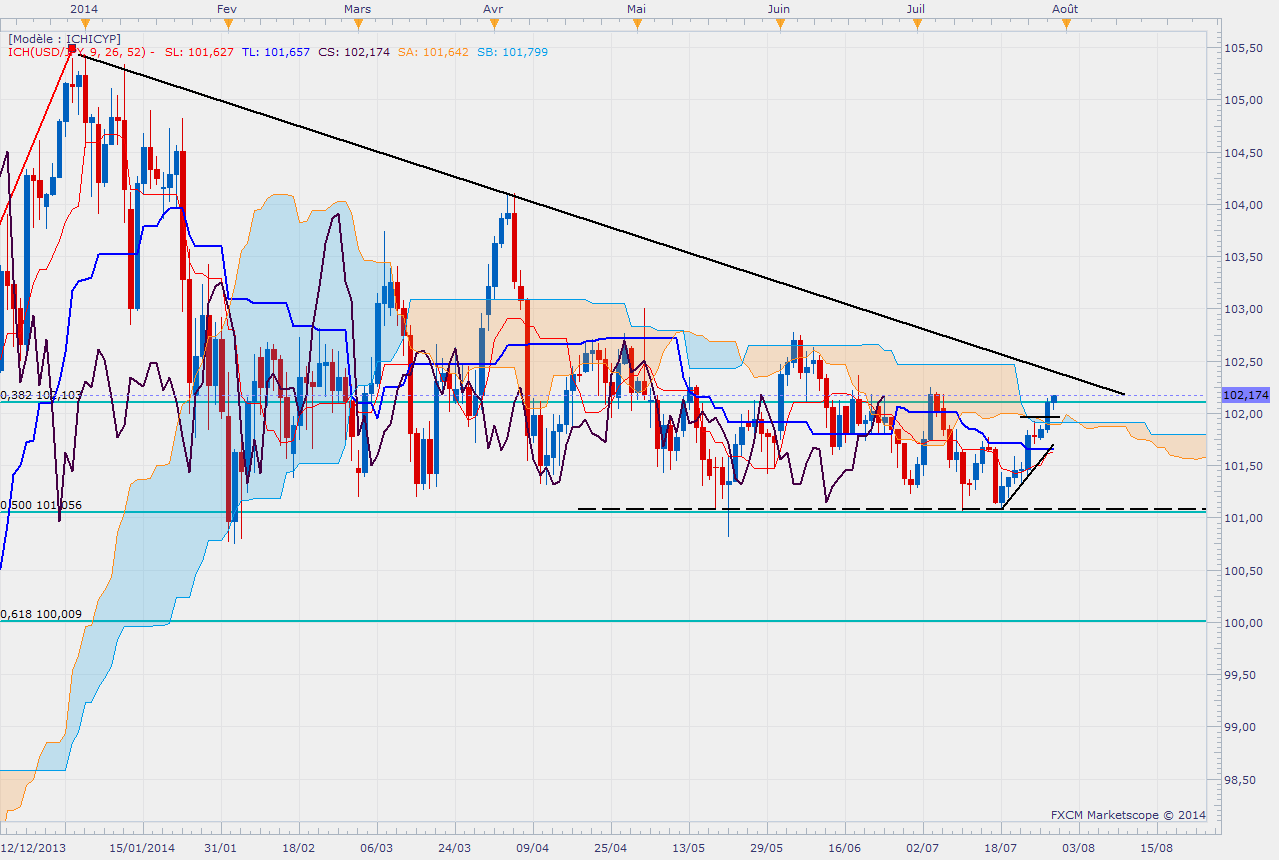This screenshot has height=860, width=1279.
Task: Click the current price tag 102,174 on the price axis
Action: [1245, 395]
